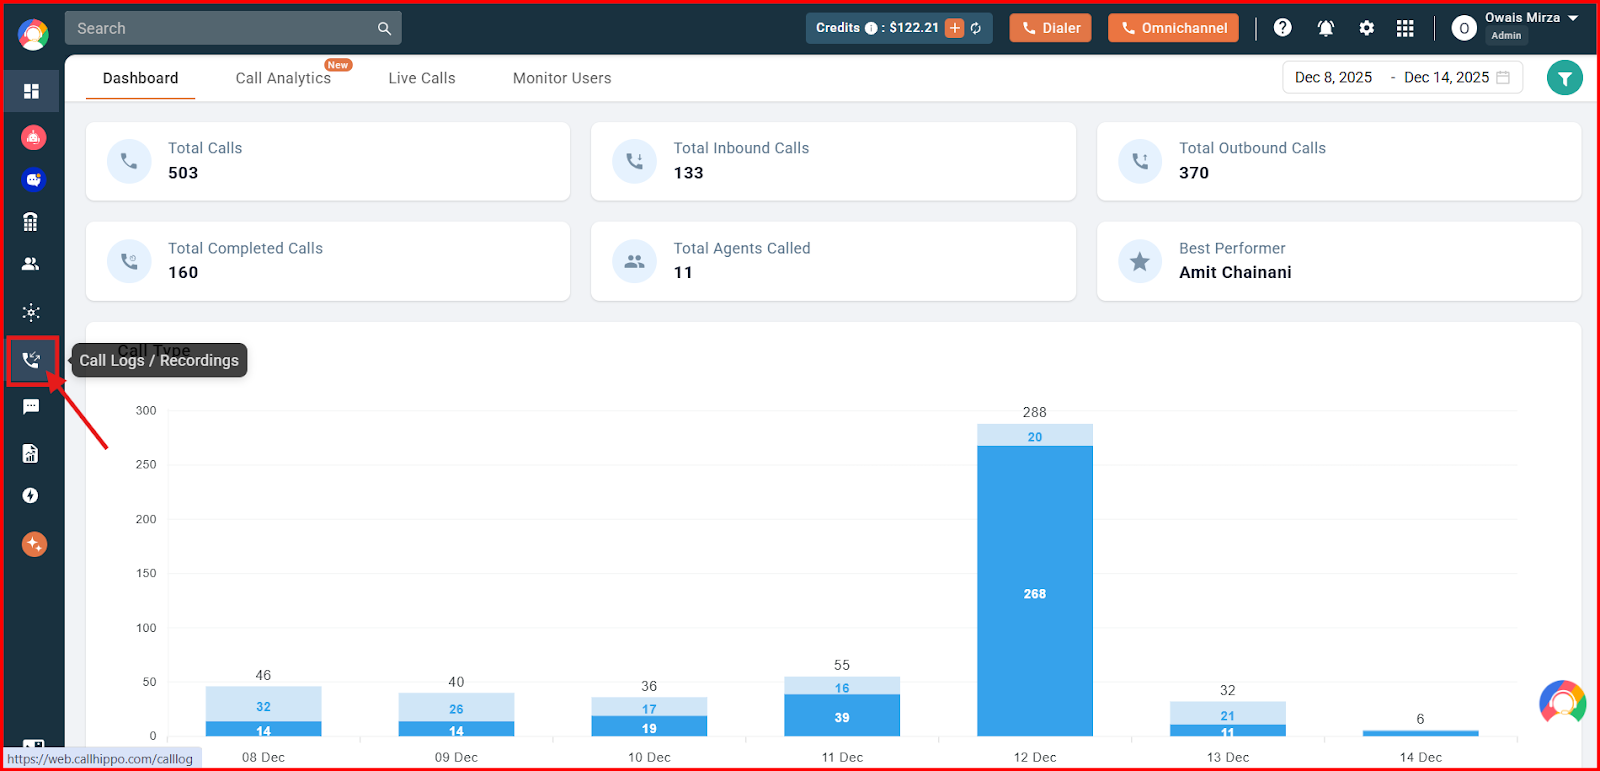Switch to the Dashboard tab
The height and width of the screenshot is (771, 1600).
(140, 78)
